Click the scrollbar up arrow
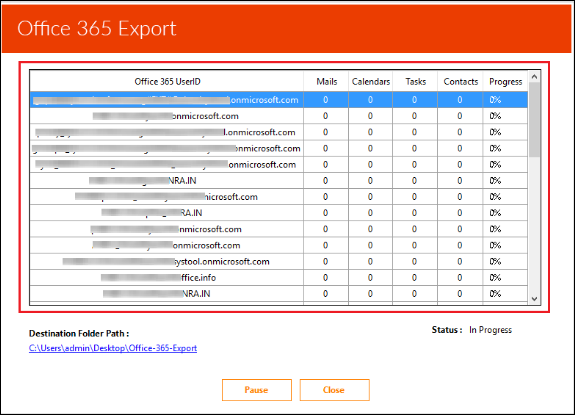Image resolution: width=575 pixels, height=415 pixels. click(534, 77)
